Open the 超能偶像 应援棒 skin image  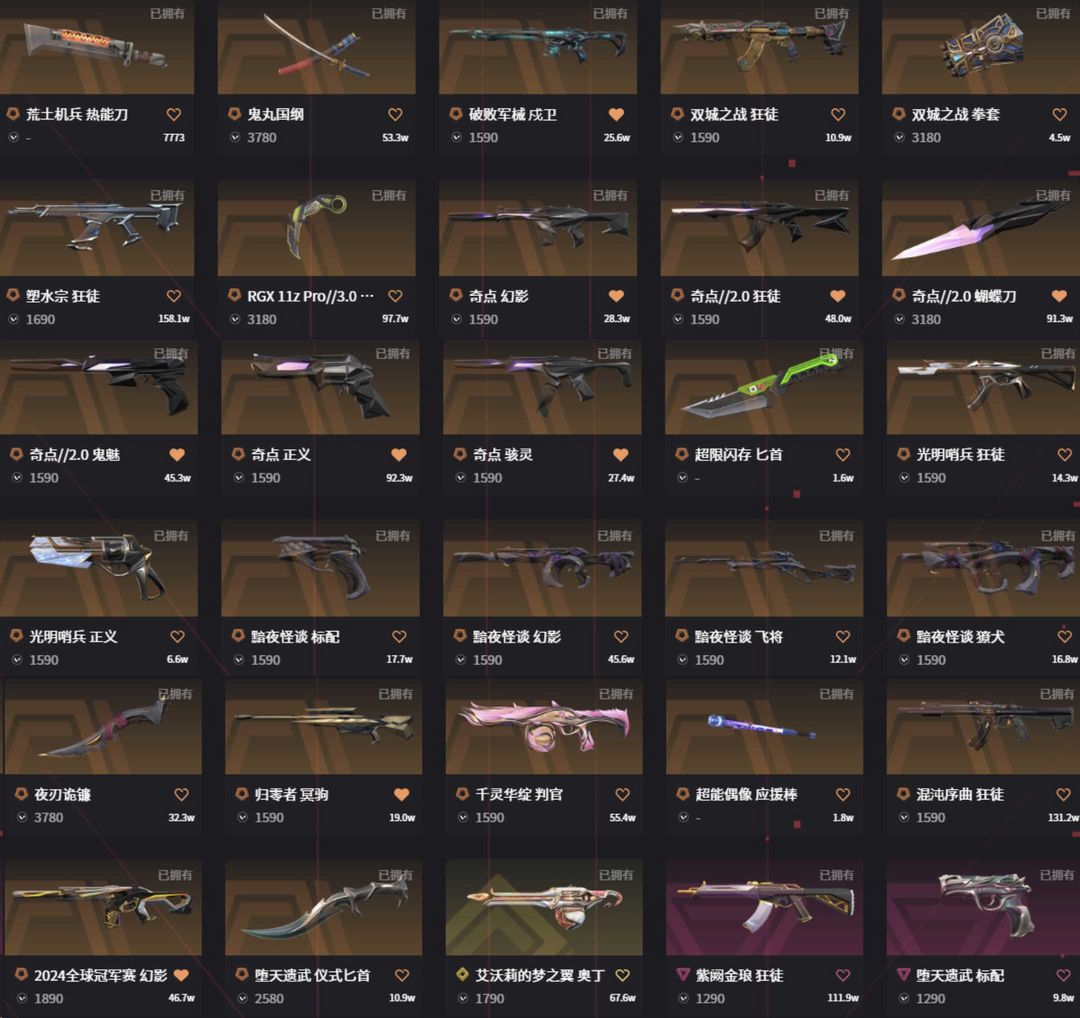coord(765,727)
